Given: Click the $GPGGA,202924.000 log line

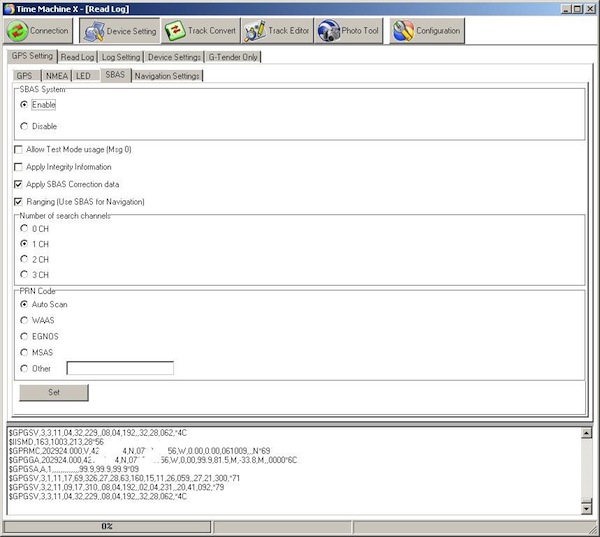Looking at the screenshot, I should (153, 460).
